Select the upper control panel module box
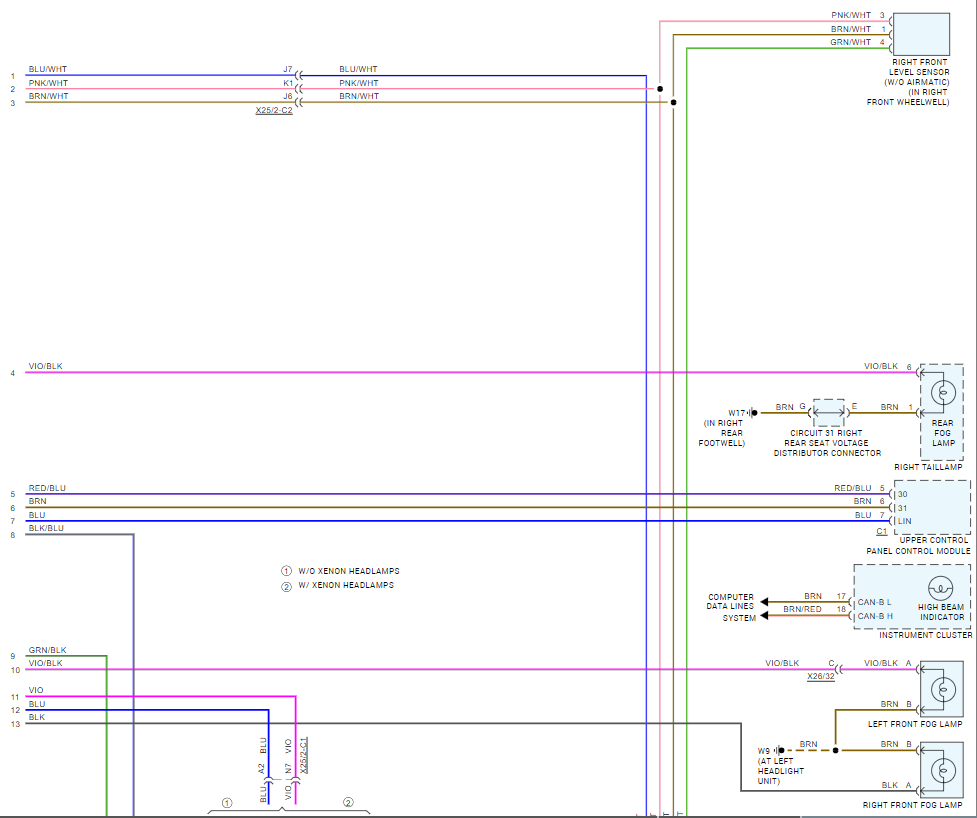 (x=934, y=507)
